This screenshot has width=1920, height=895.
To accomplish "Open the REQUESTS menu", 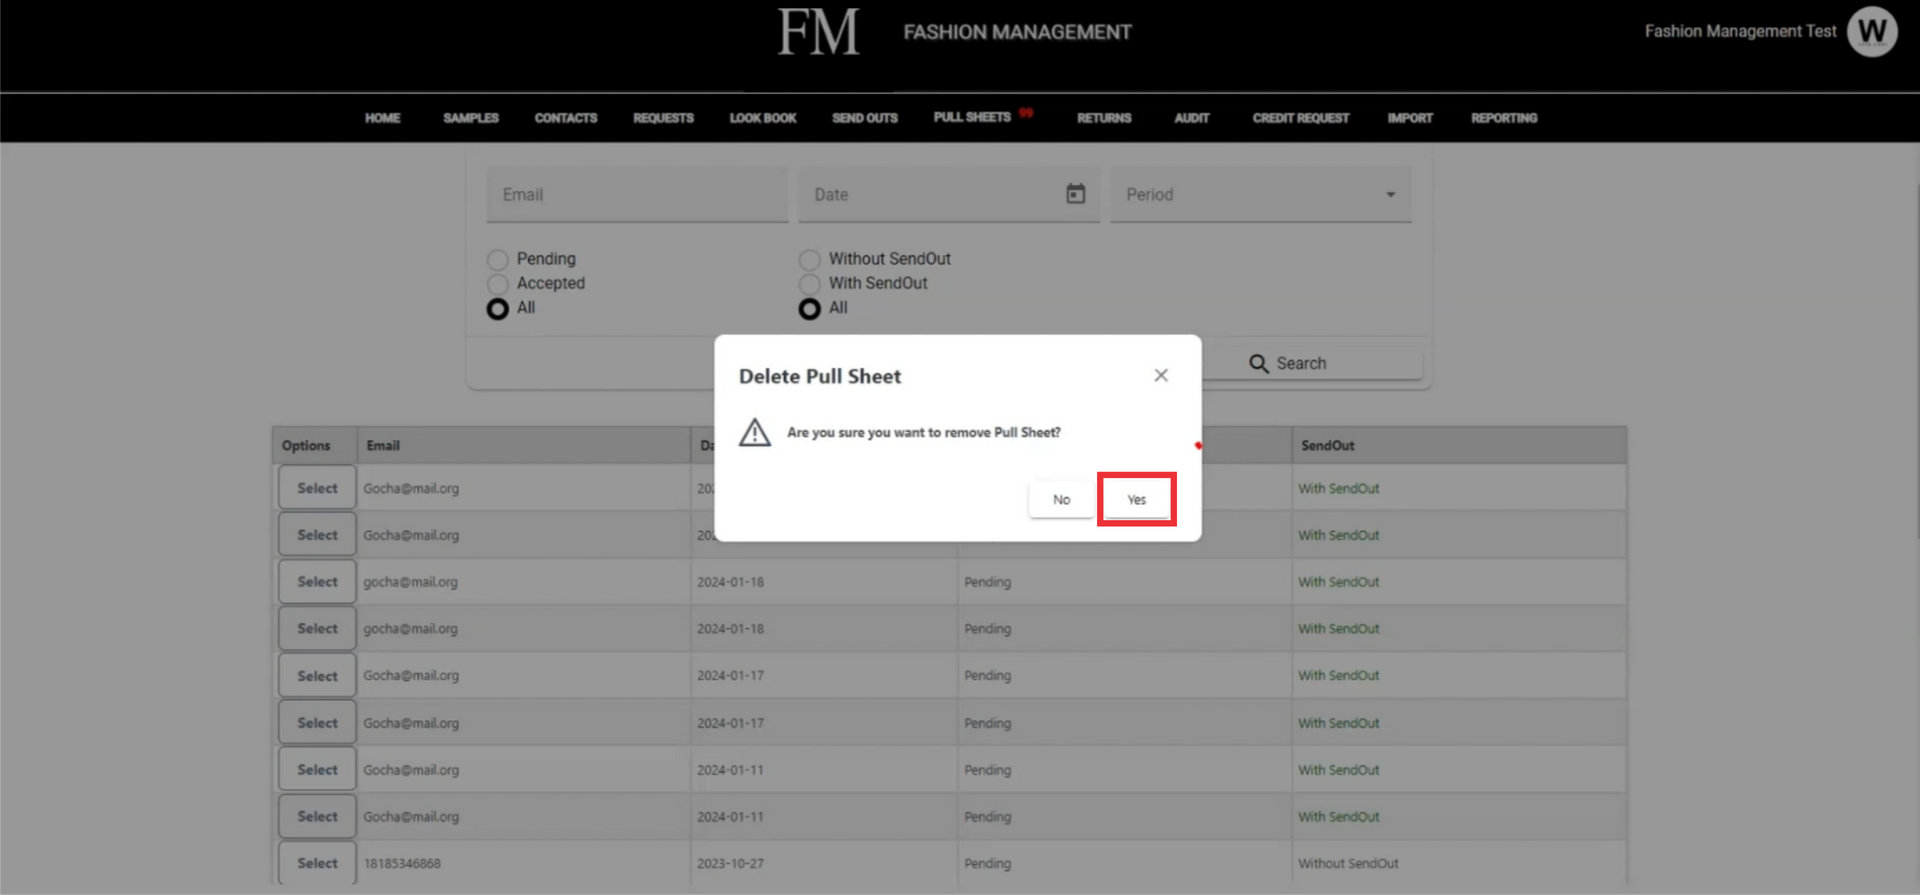I will pos(663,118).
